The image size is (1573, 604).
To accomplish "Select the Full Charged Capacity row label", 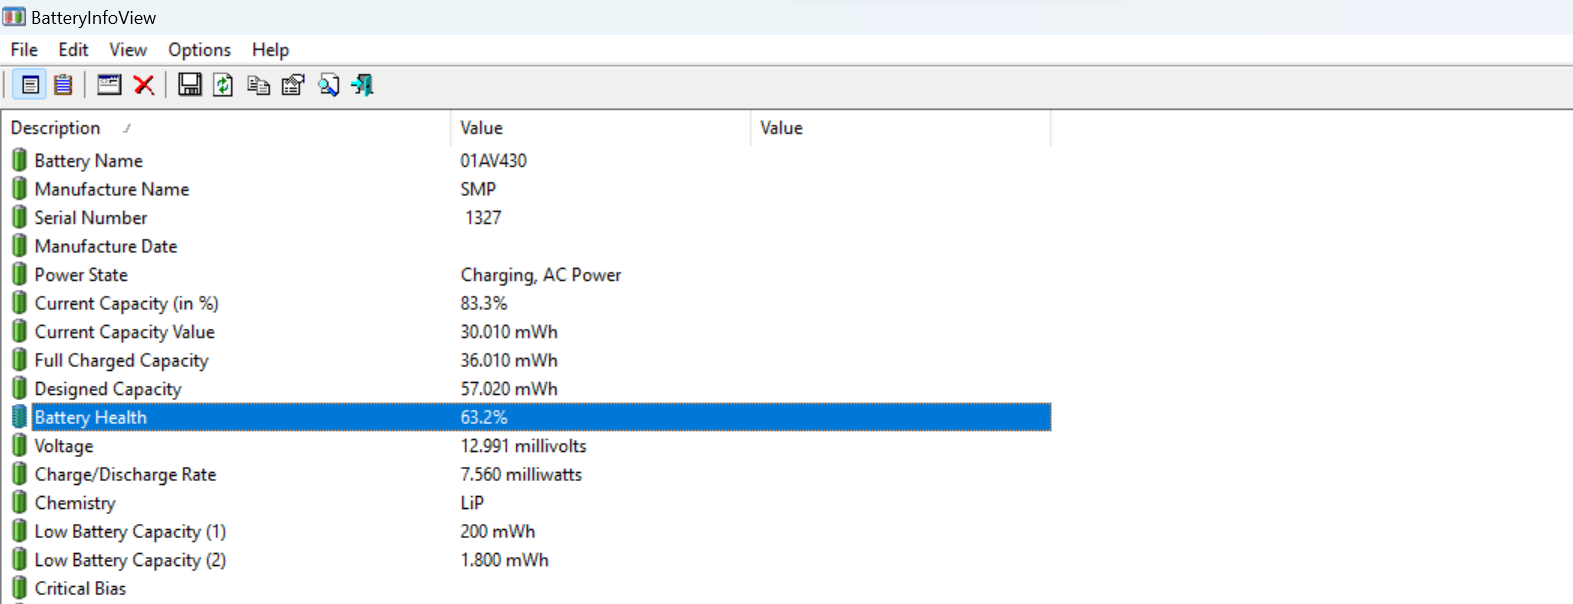I will 122,360.
